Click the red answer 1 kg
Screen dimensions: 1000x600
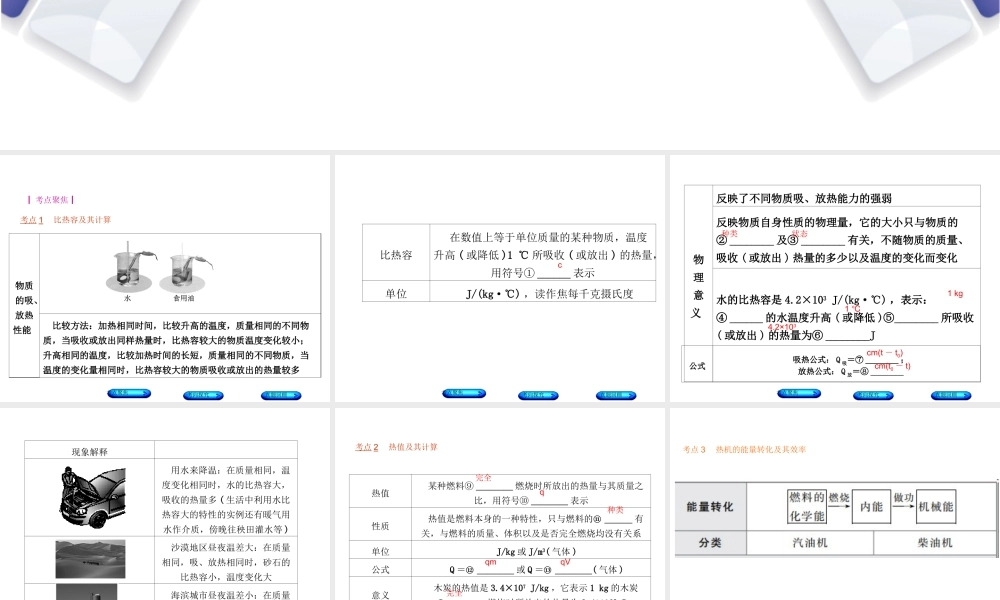[955, 294]
